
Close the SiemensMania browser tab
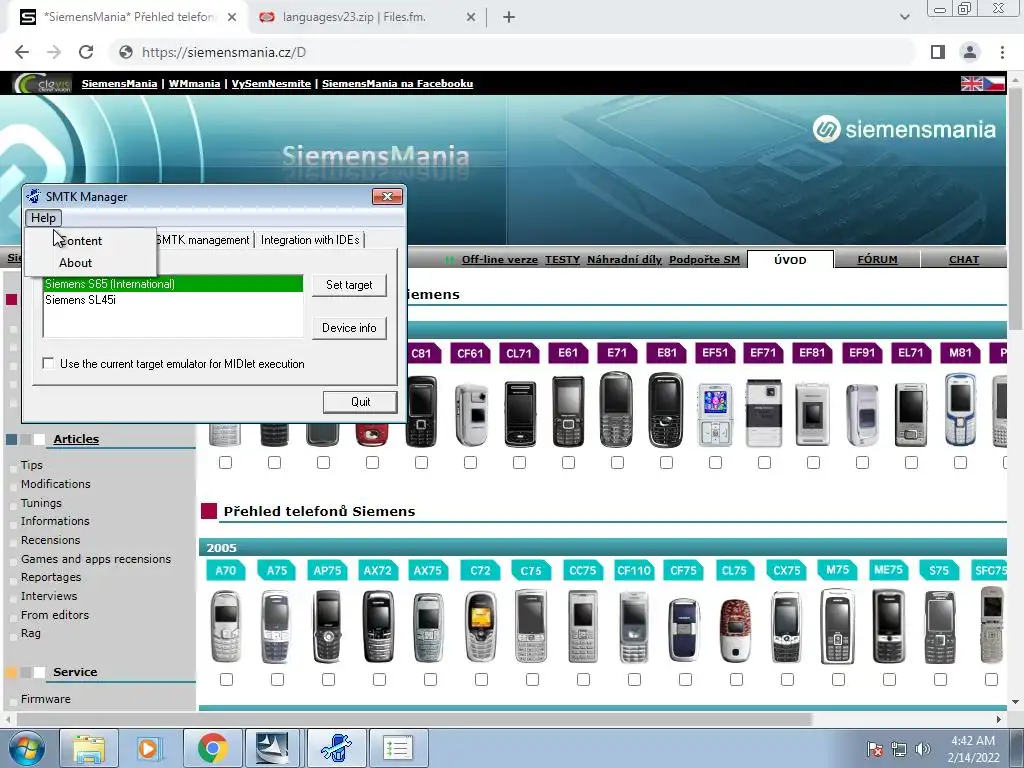tap(232, 18)
